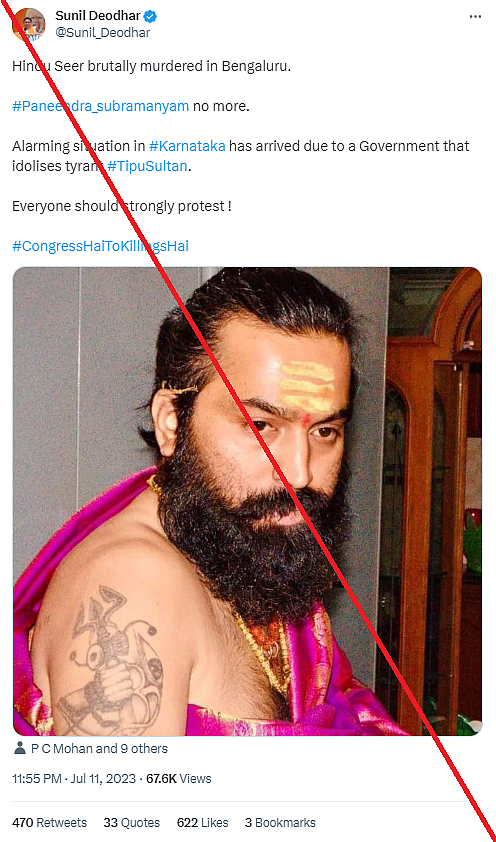496x842 pixels.
Task: Click the tagged people person icon
Action: [20, 748]
